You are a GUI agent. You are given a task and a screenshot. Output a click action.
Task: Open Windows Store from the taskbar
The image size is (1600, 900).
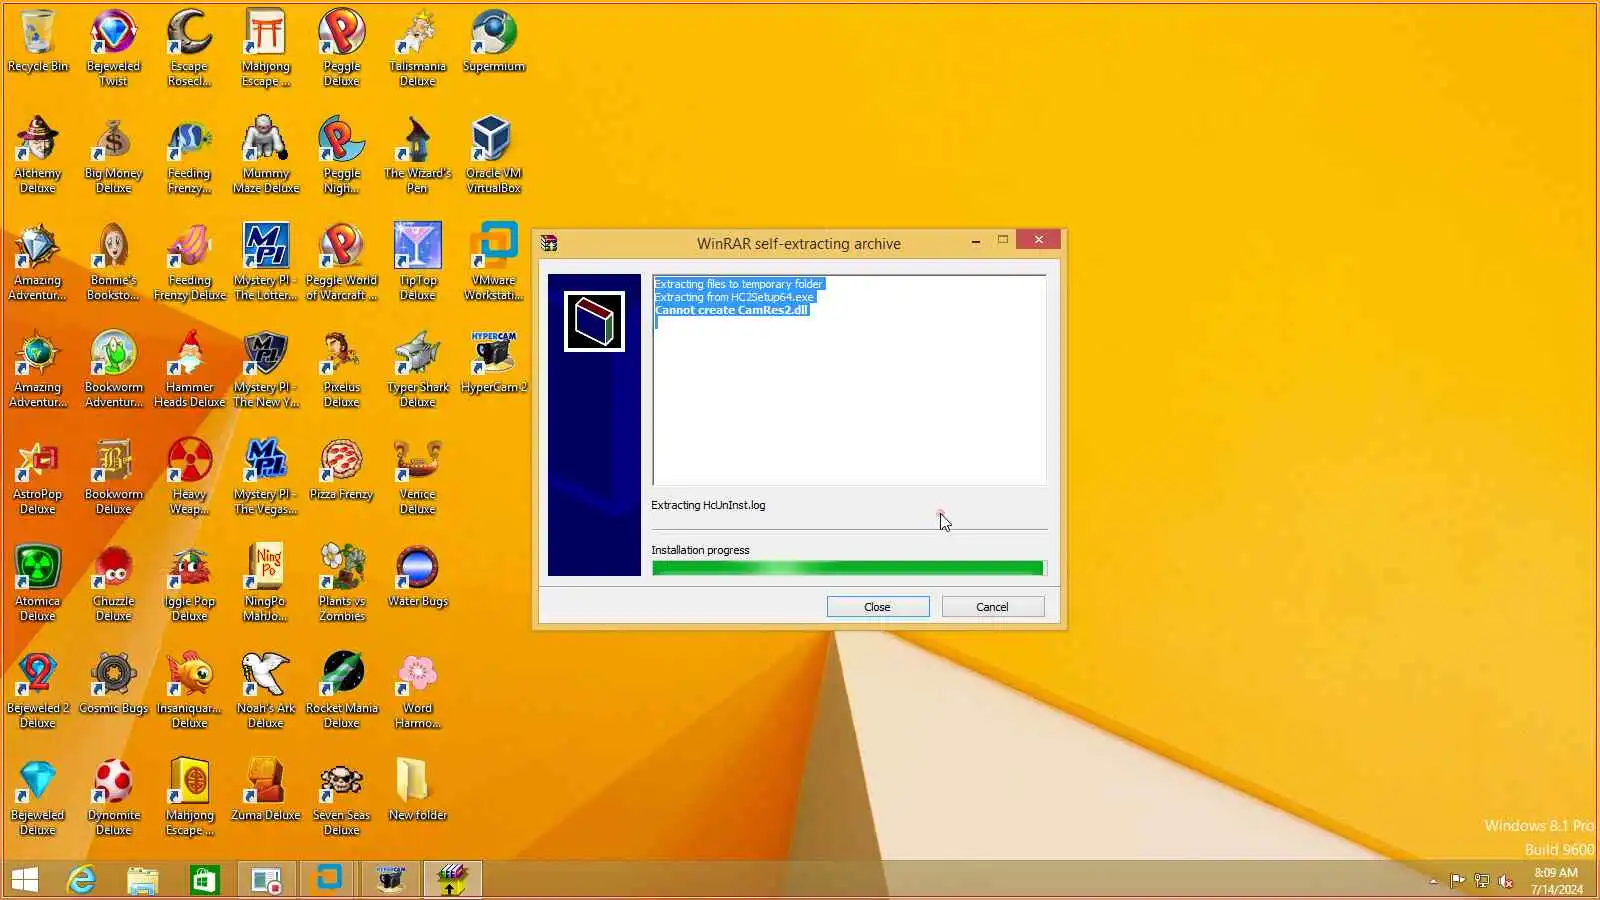[x=205, y=880]
